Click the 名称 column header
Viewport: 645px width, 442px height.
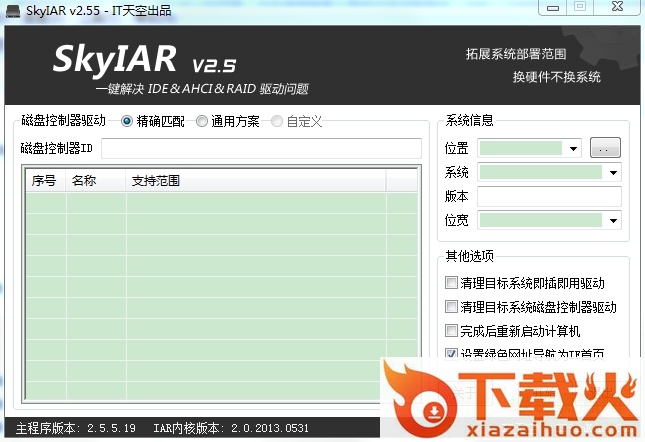tap(95, 181)
